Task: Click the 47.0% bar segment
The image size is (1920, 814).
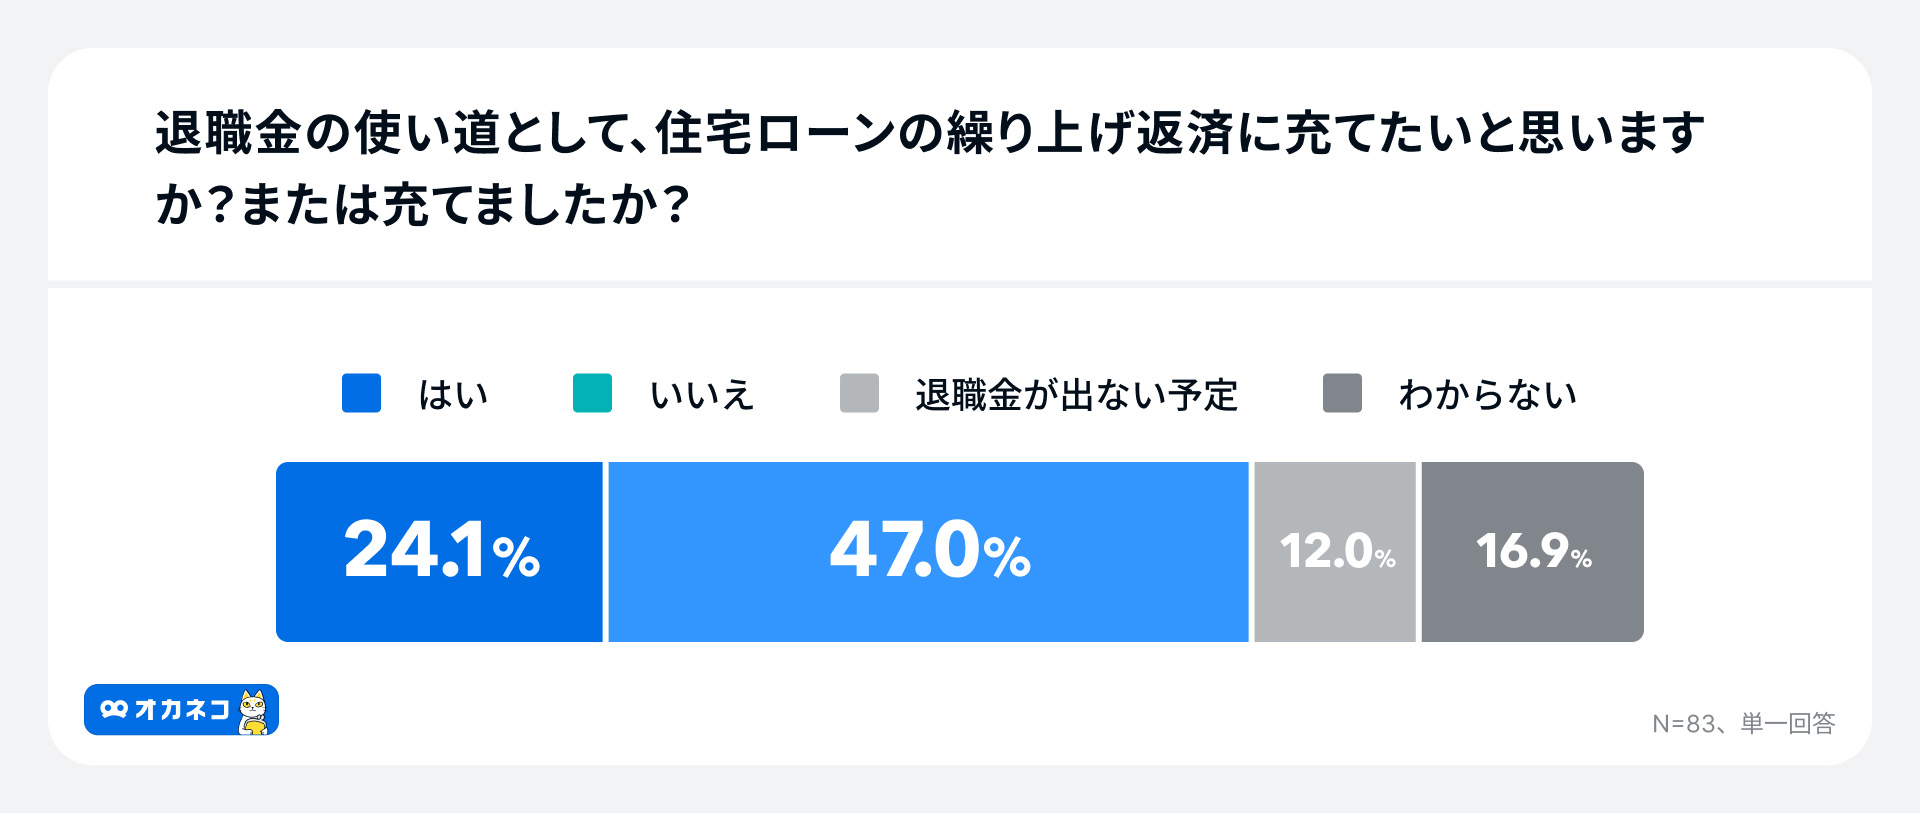Action: (x=928, y=552)
